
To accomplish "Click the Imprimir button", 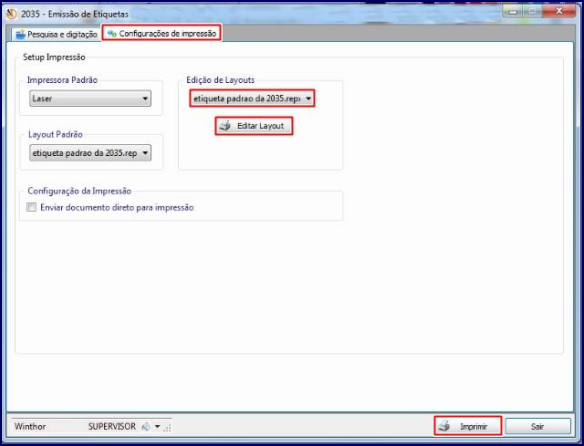I will pyautogui.click(x=467, y=426).
